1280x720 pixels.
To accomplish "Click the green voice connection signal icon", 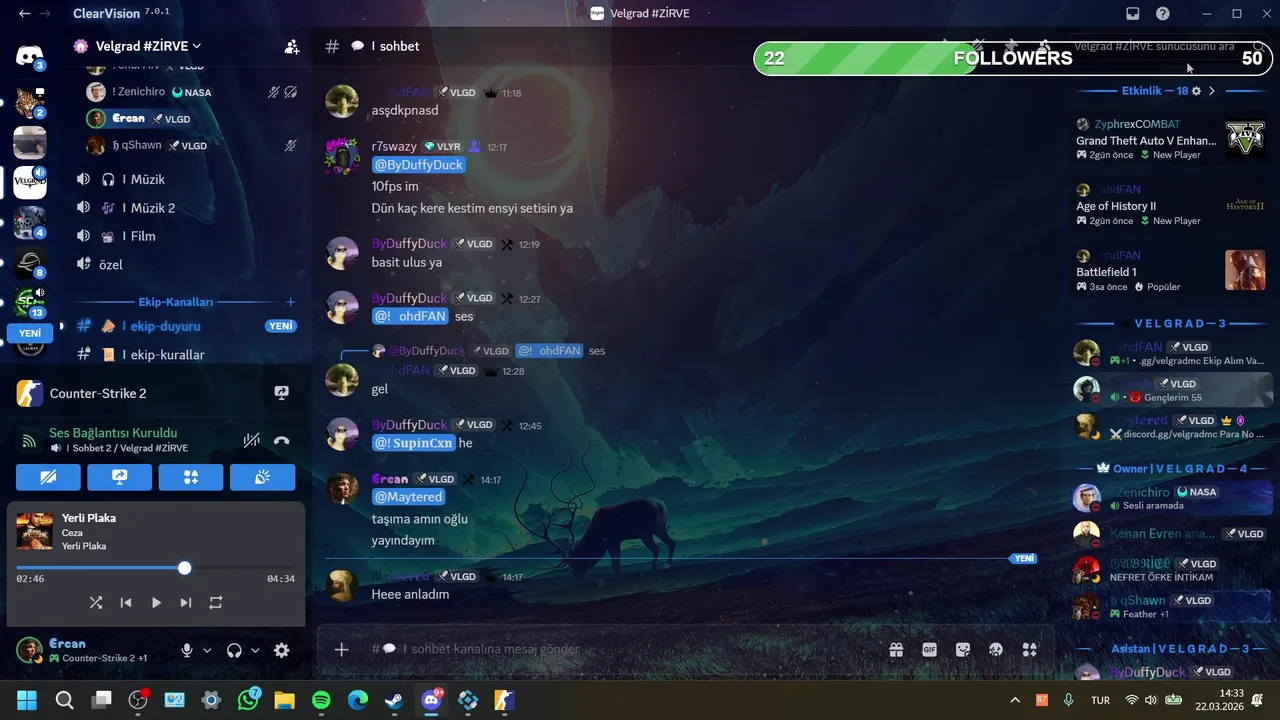I will [x=29, y=440].
